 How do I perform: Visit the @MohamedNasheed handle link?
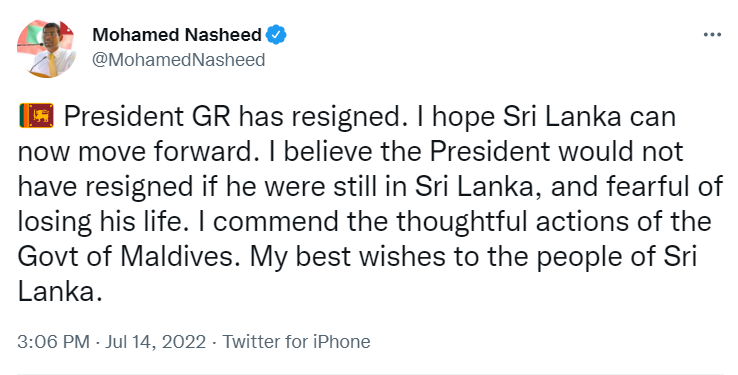[x=179, y=60]
